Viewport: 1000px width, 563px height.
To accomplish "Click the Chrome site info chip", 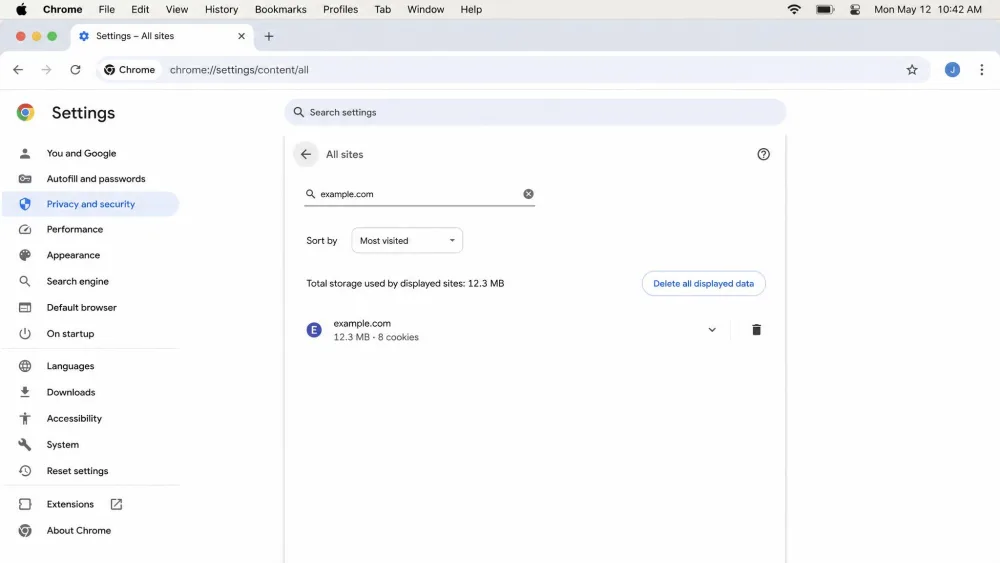I will [130, 69].
